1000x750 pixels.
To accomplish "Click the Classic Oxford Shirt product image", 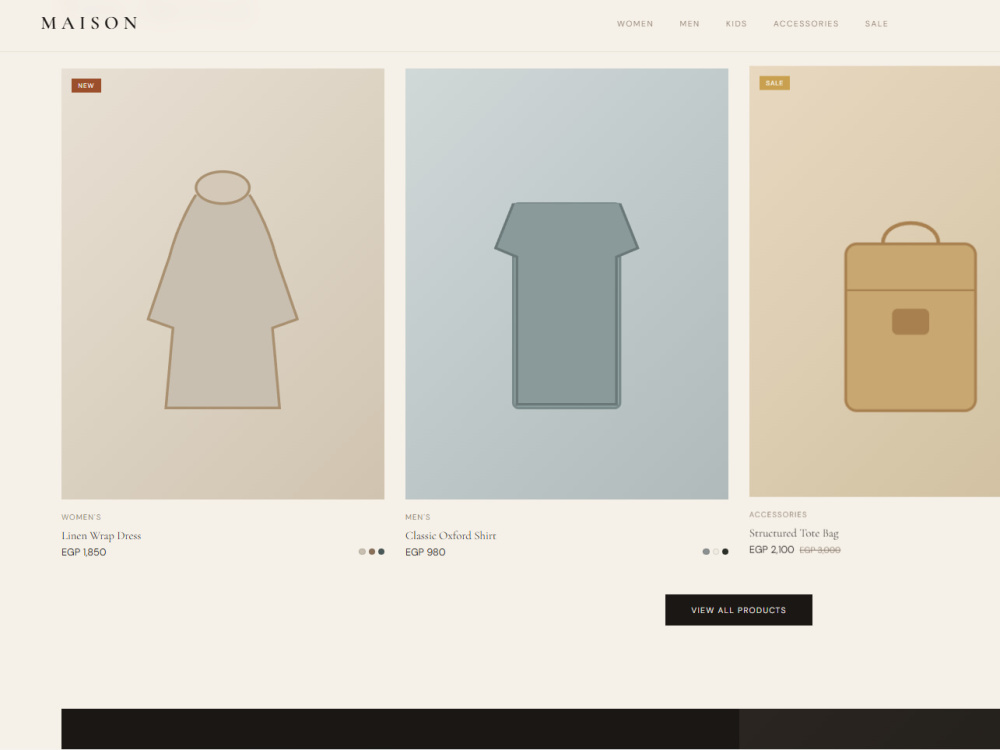I will [x=566, y=284].
